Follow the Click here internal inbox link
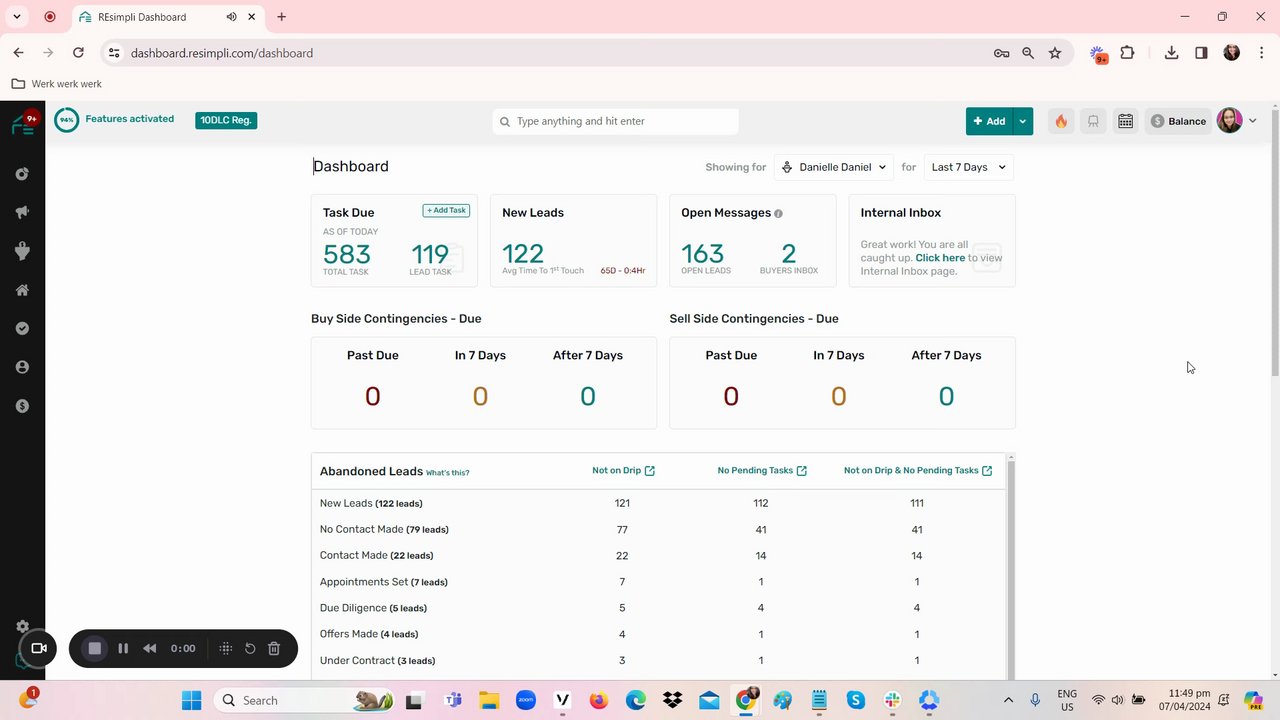This screenshot has width=1280, height=720. (940, 258)
